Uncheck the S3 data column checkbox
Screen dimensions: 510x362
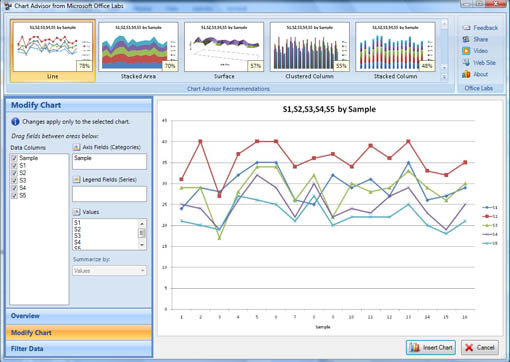pyautogui.click(x=14, y=181)
